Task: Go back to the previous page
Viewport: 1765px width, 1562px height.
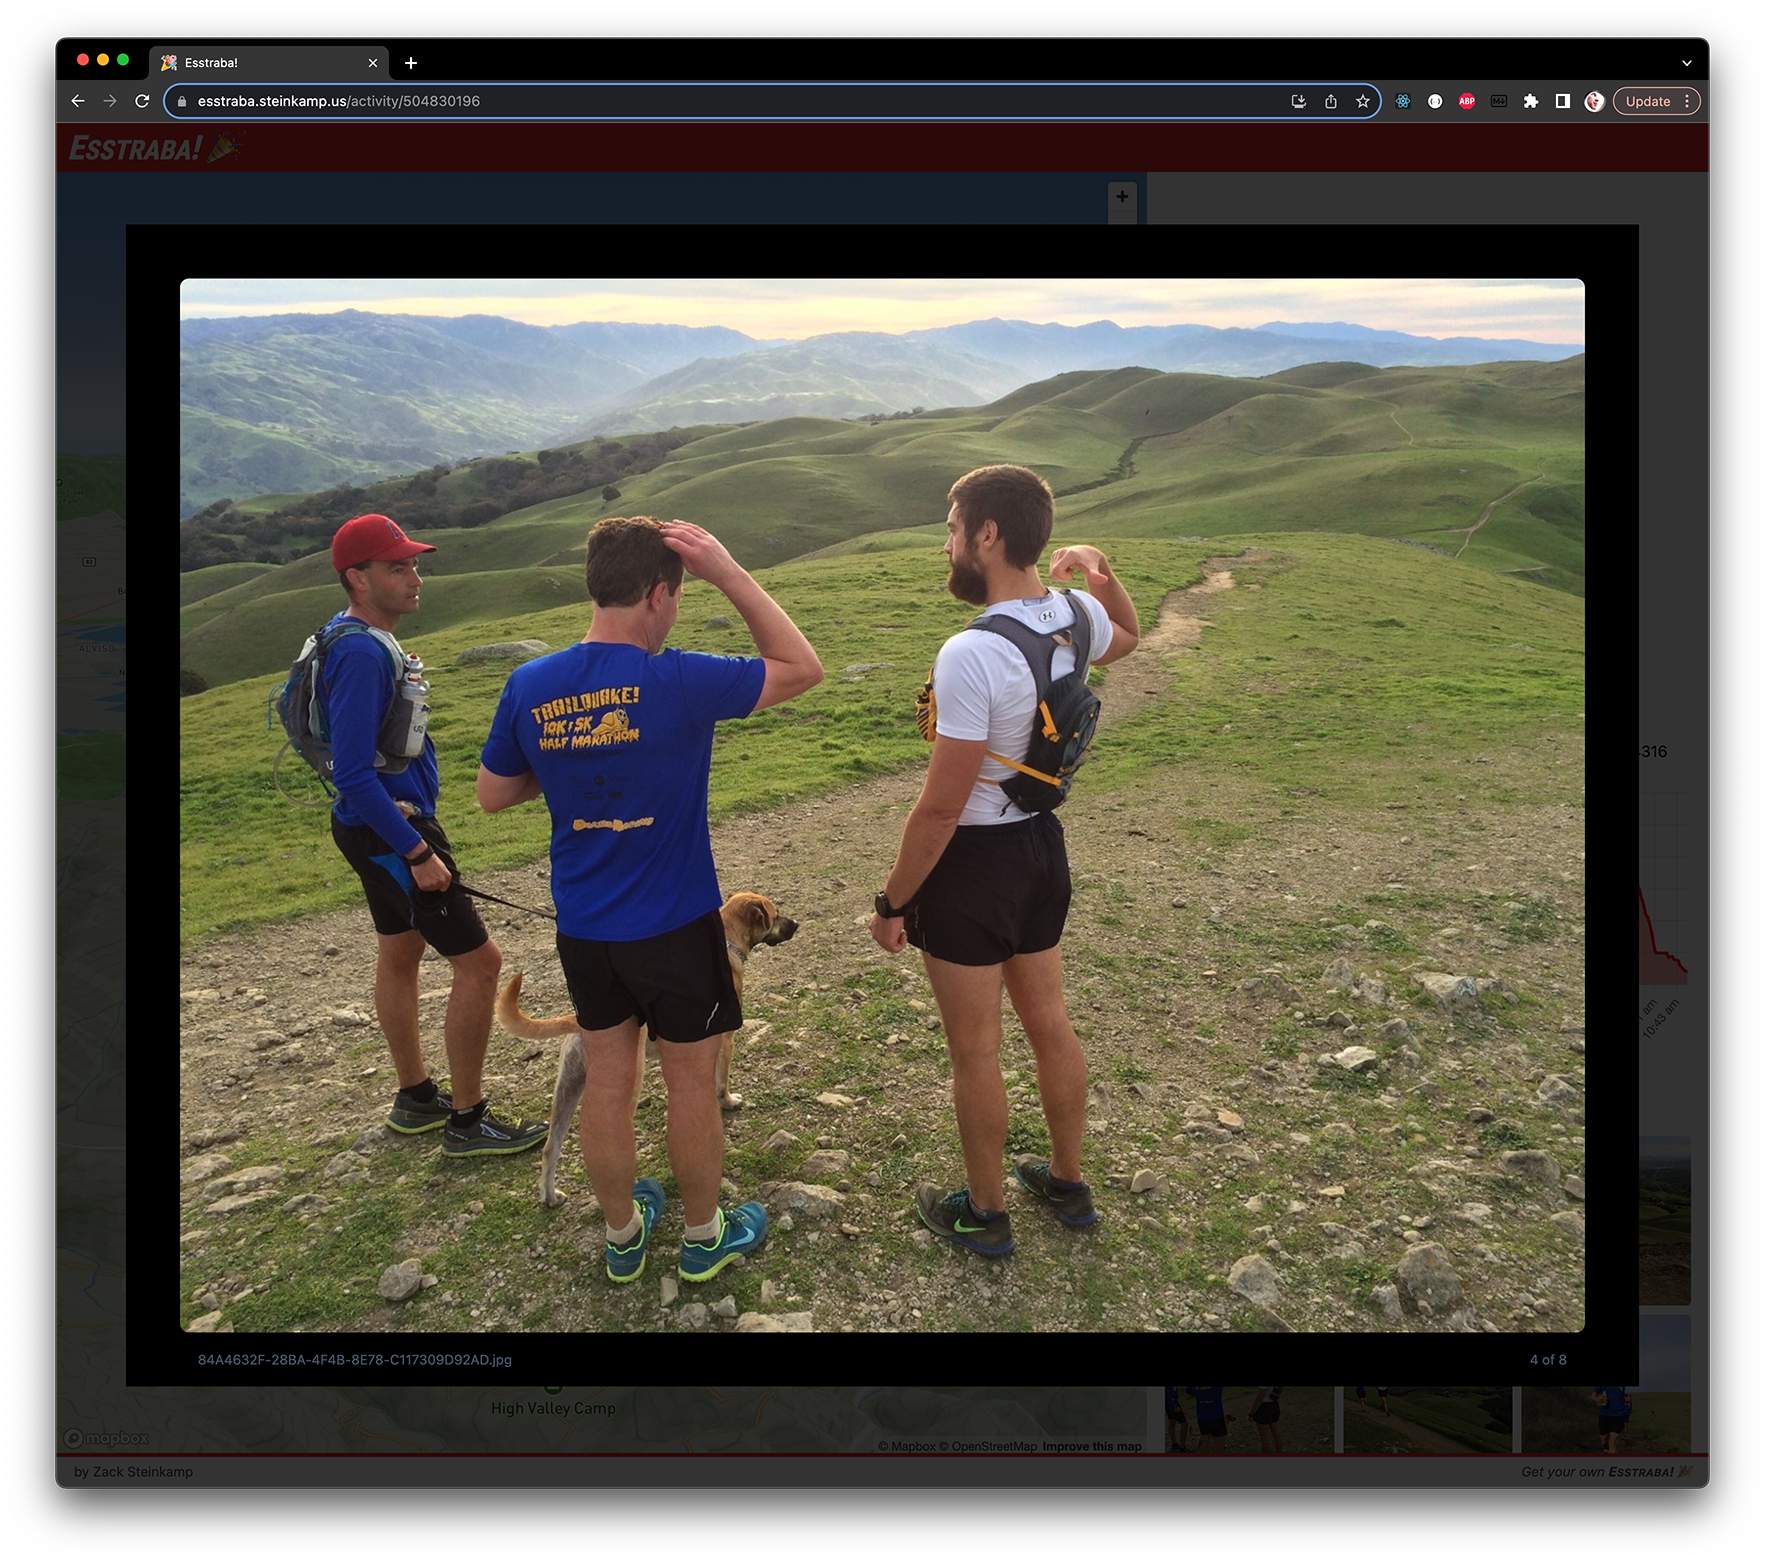Action: click(78, 101)
